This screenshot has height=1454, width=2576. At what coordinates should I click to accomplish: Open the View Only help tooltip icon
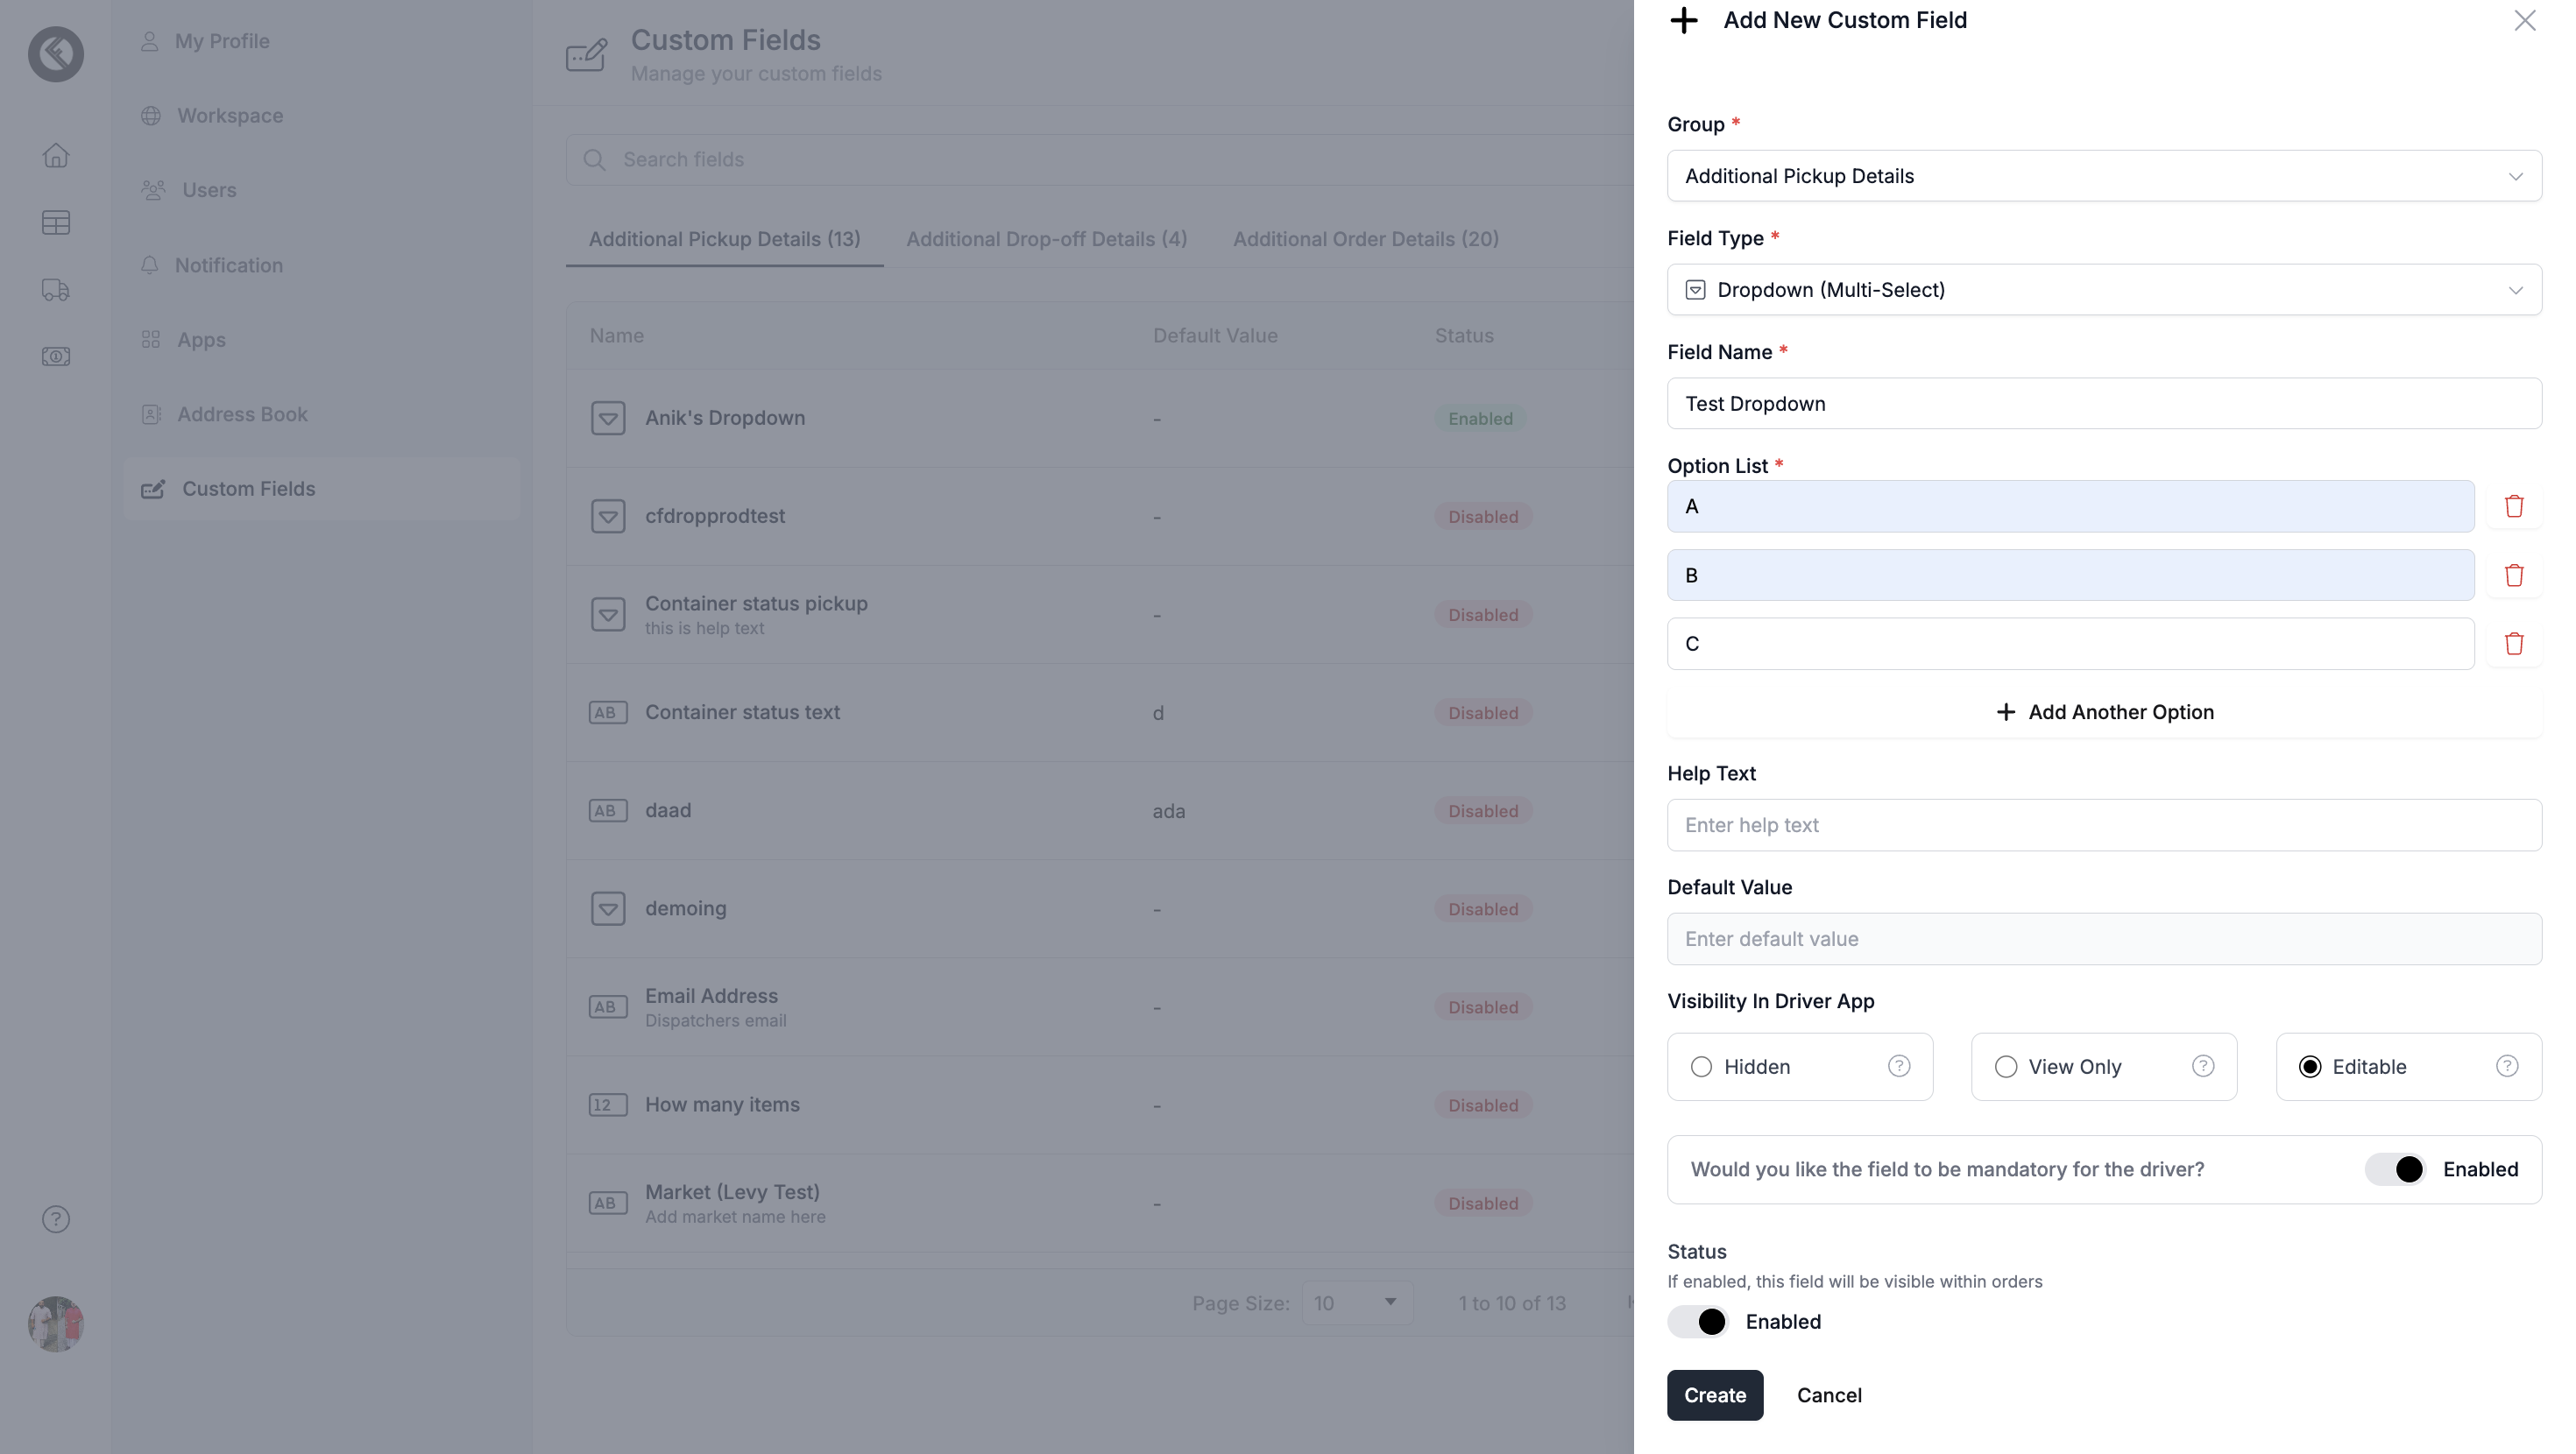click(2202, 1066)
